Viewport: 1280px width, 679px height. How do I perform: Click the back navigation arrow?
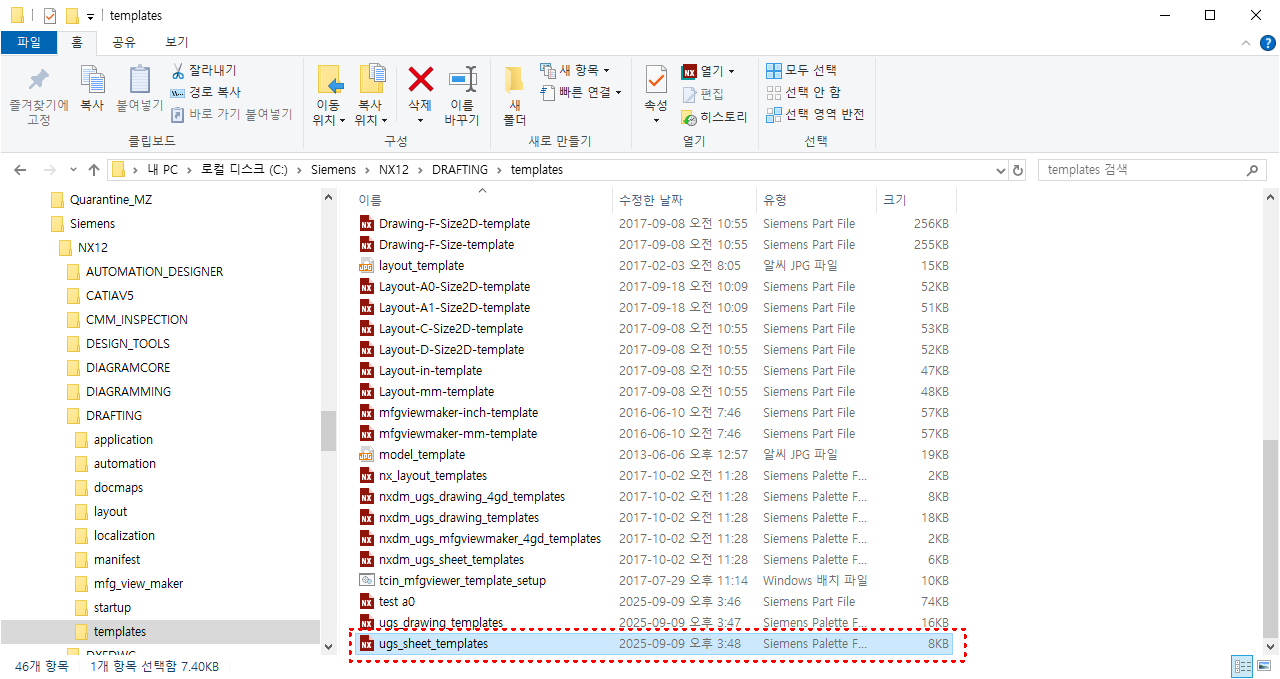[x=20, y=170]
